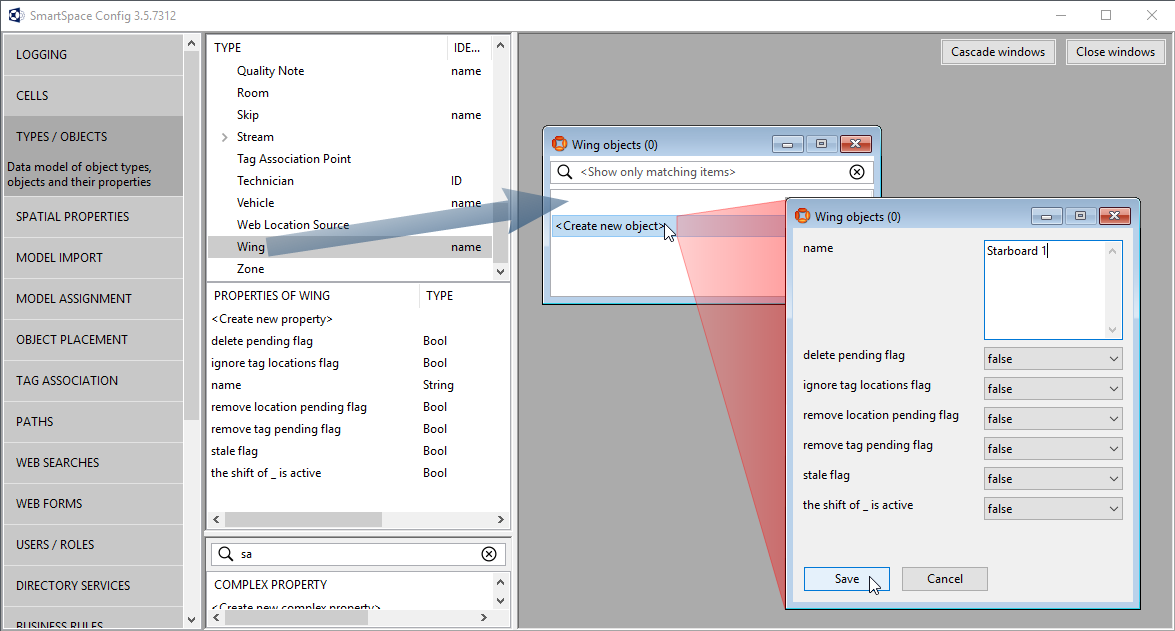Close the front Wing objects dialog

(x=1114, y=217)
